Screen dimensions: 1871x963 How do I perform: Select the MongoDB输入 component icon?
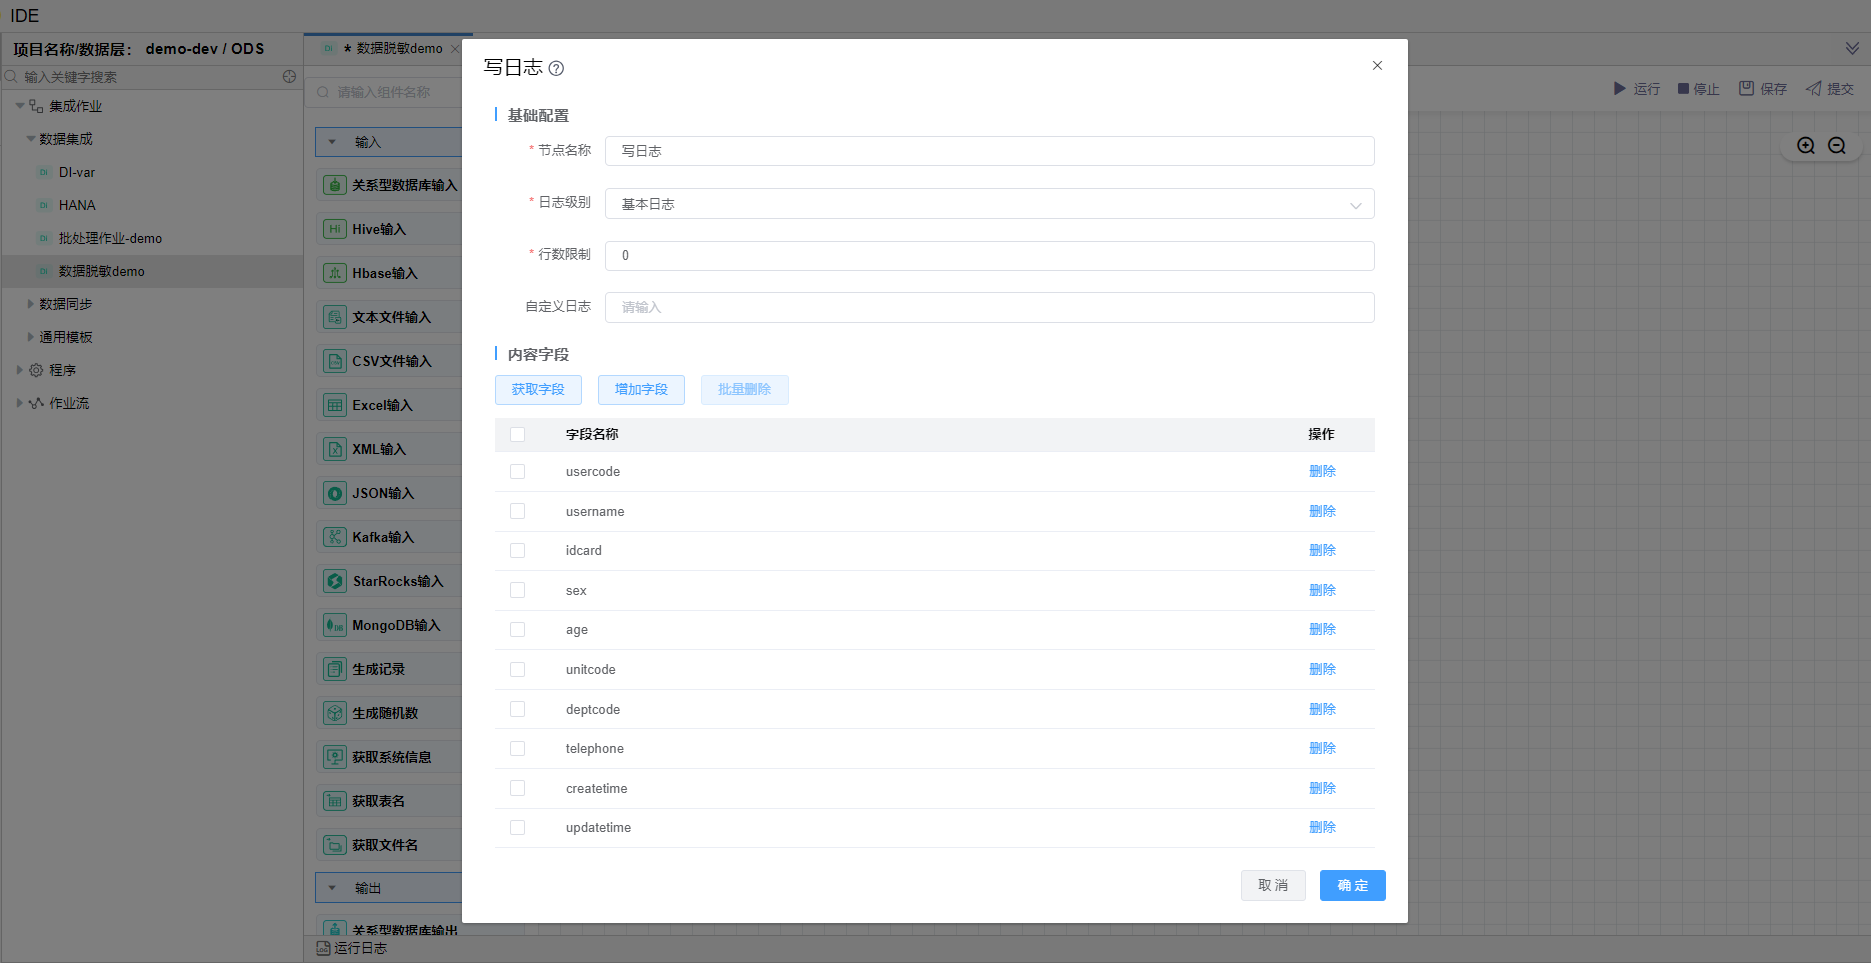[335, 625]
